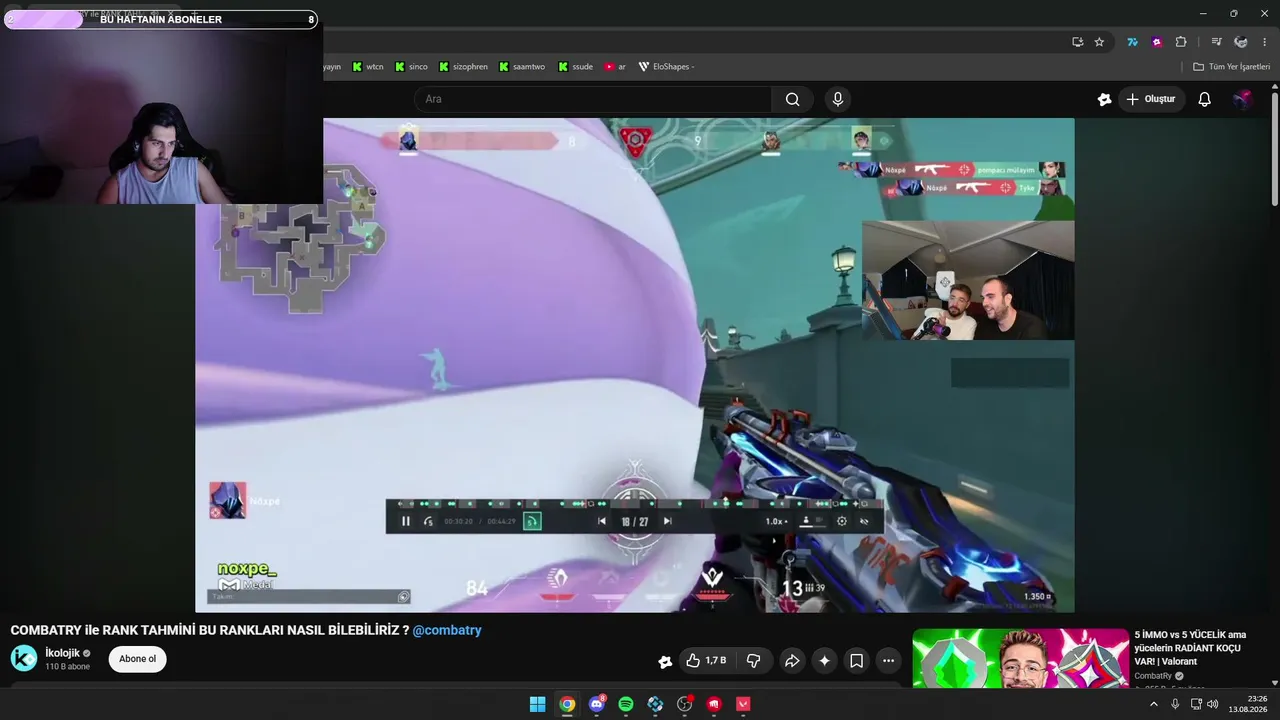Open YouTube notifications bell

(x=1204, y=99)
